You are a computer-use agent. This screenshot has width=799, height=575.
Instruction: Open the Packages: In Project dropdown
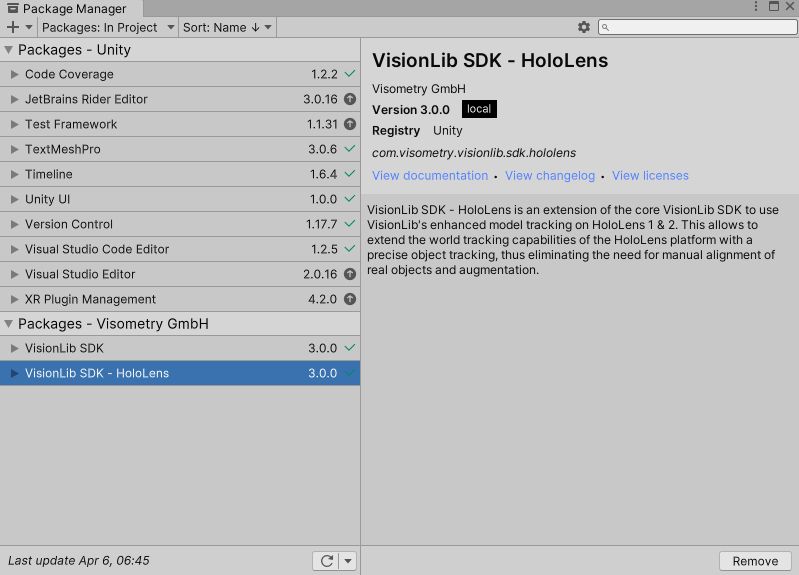click(x=108, y=28)
